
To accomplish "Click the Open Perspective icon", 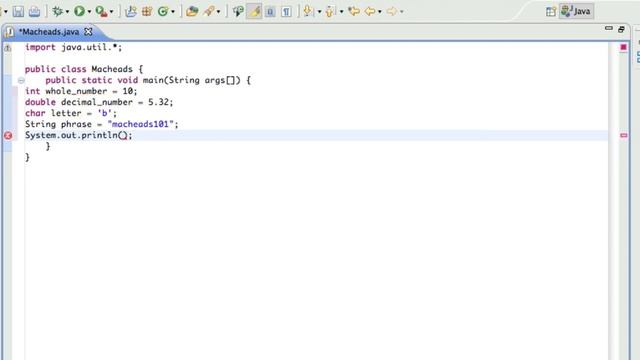I will click(x=551, y=11).
